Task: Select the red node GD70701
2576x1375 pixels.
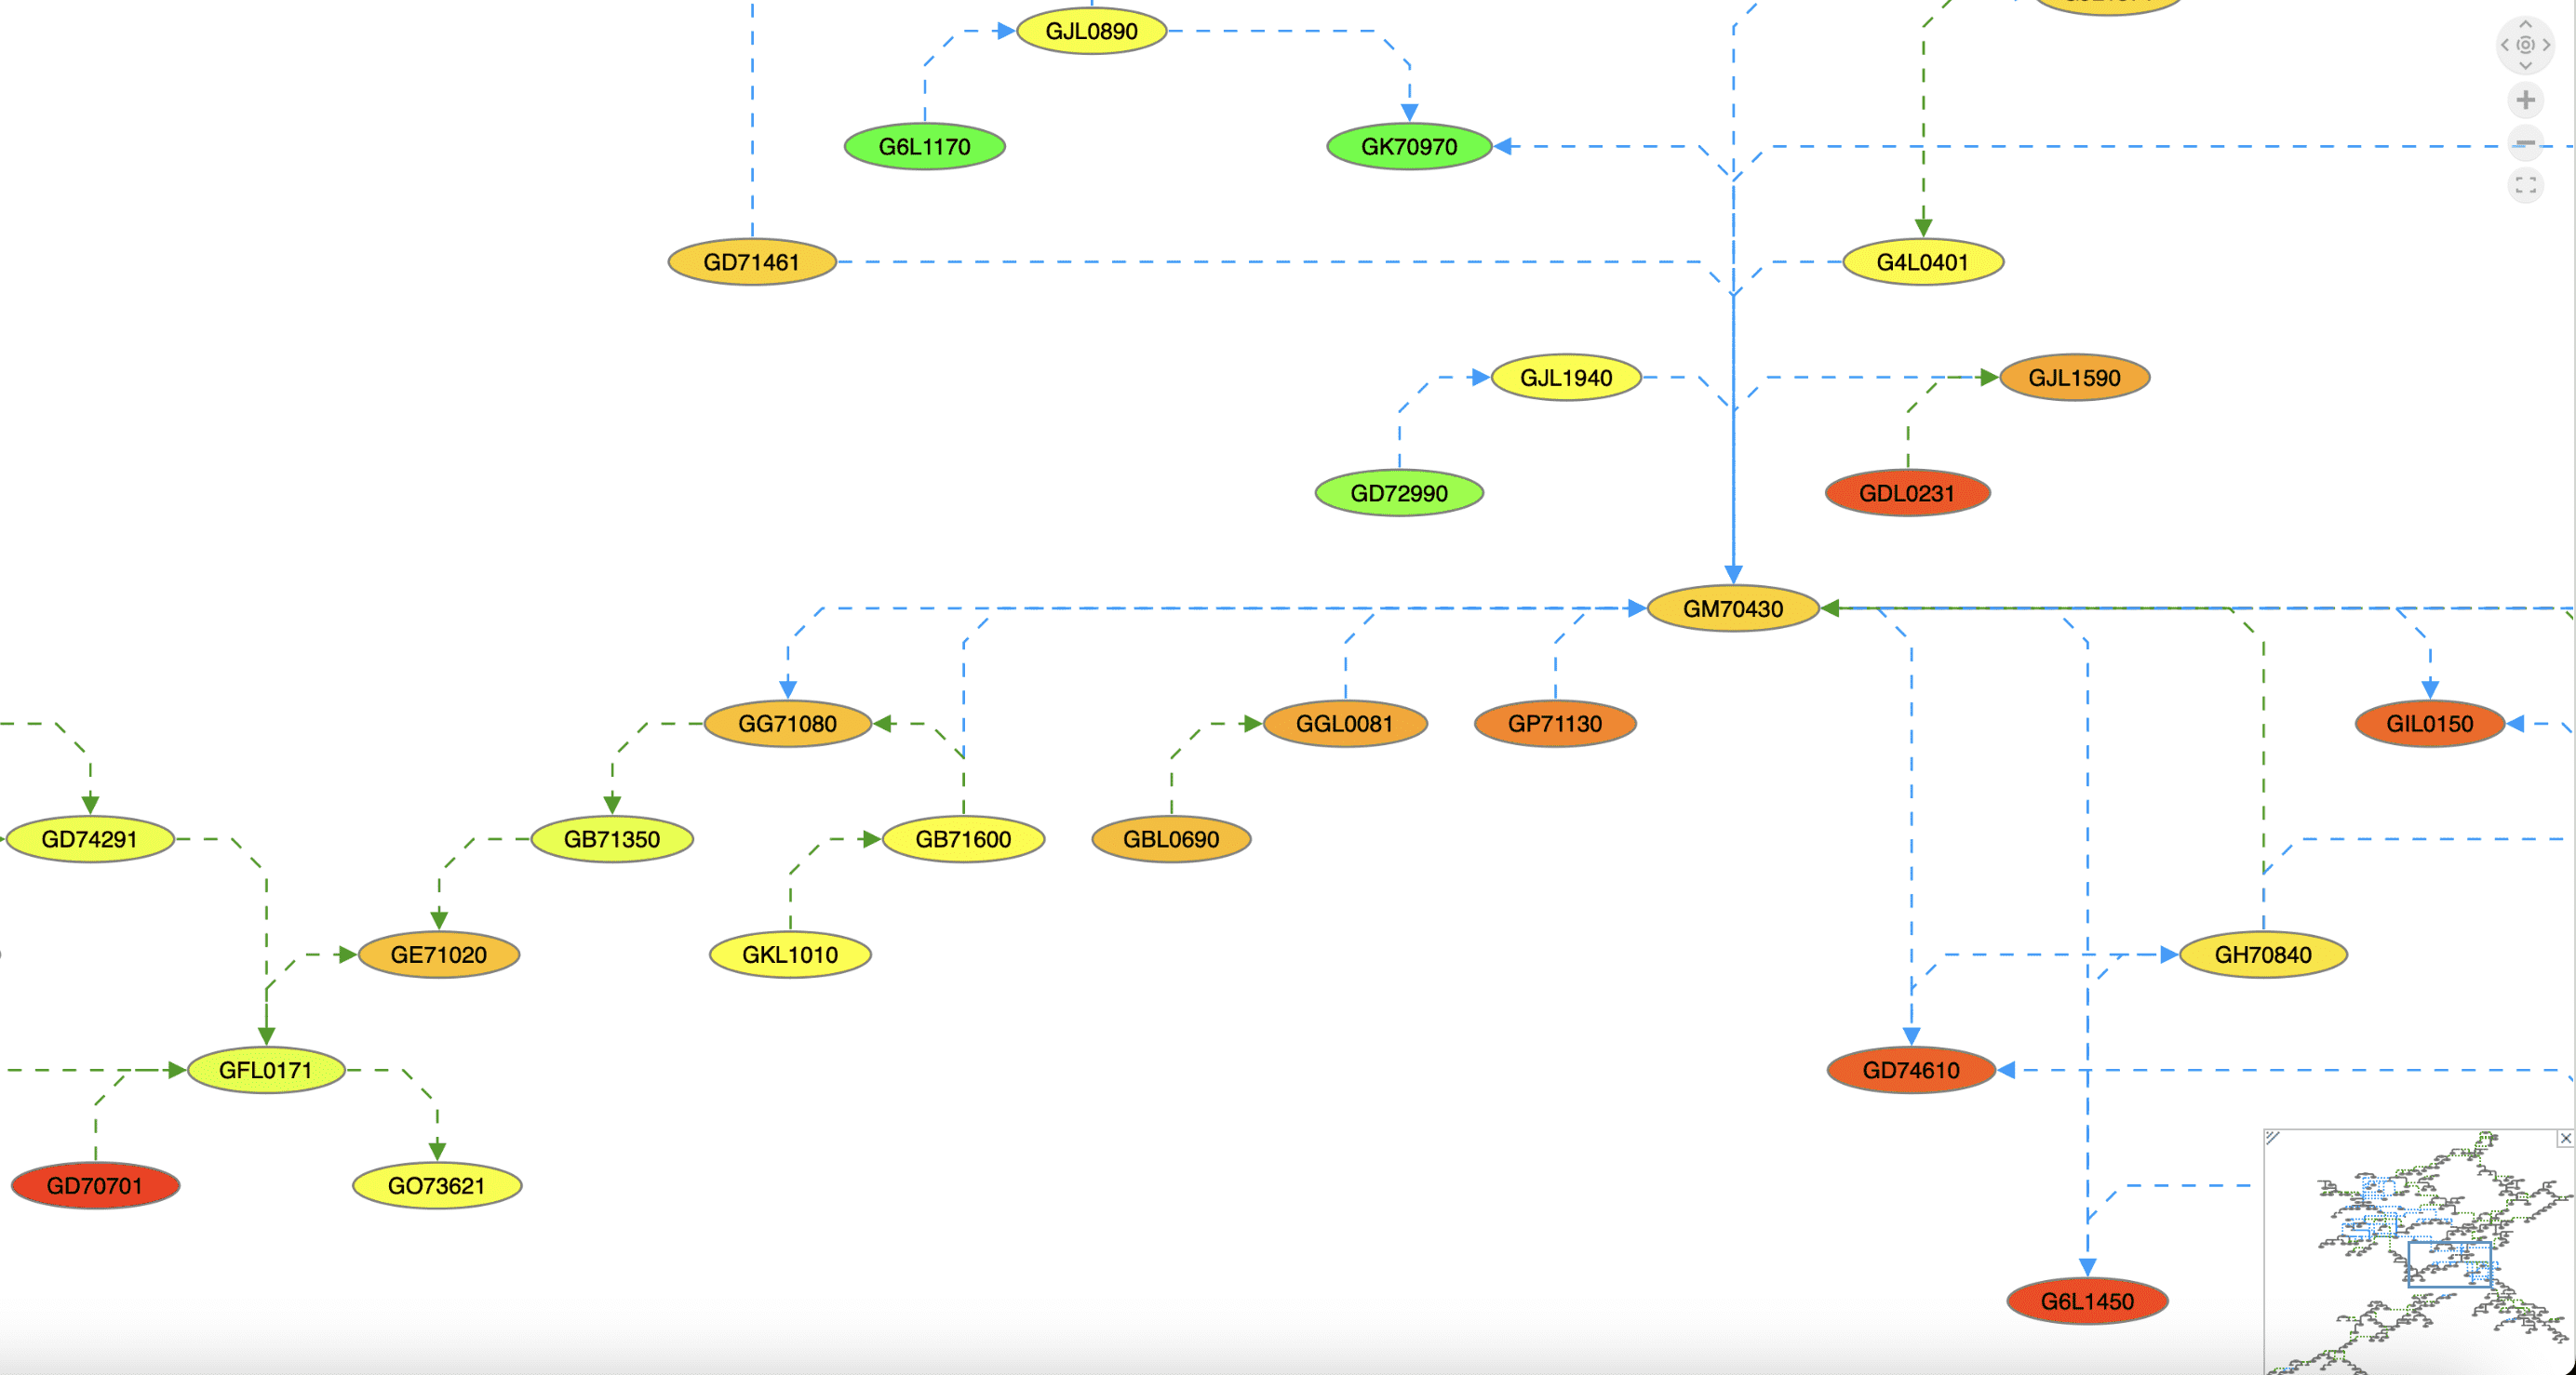Action: [x=95, y=1185]
